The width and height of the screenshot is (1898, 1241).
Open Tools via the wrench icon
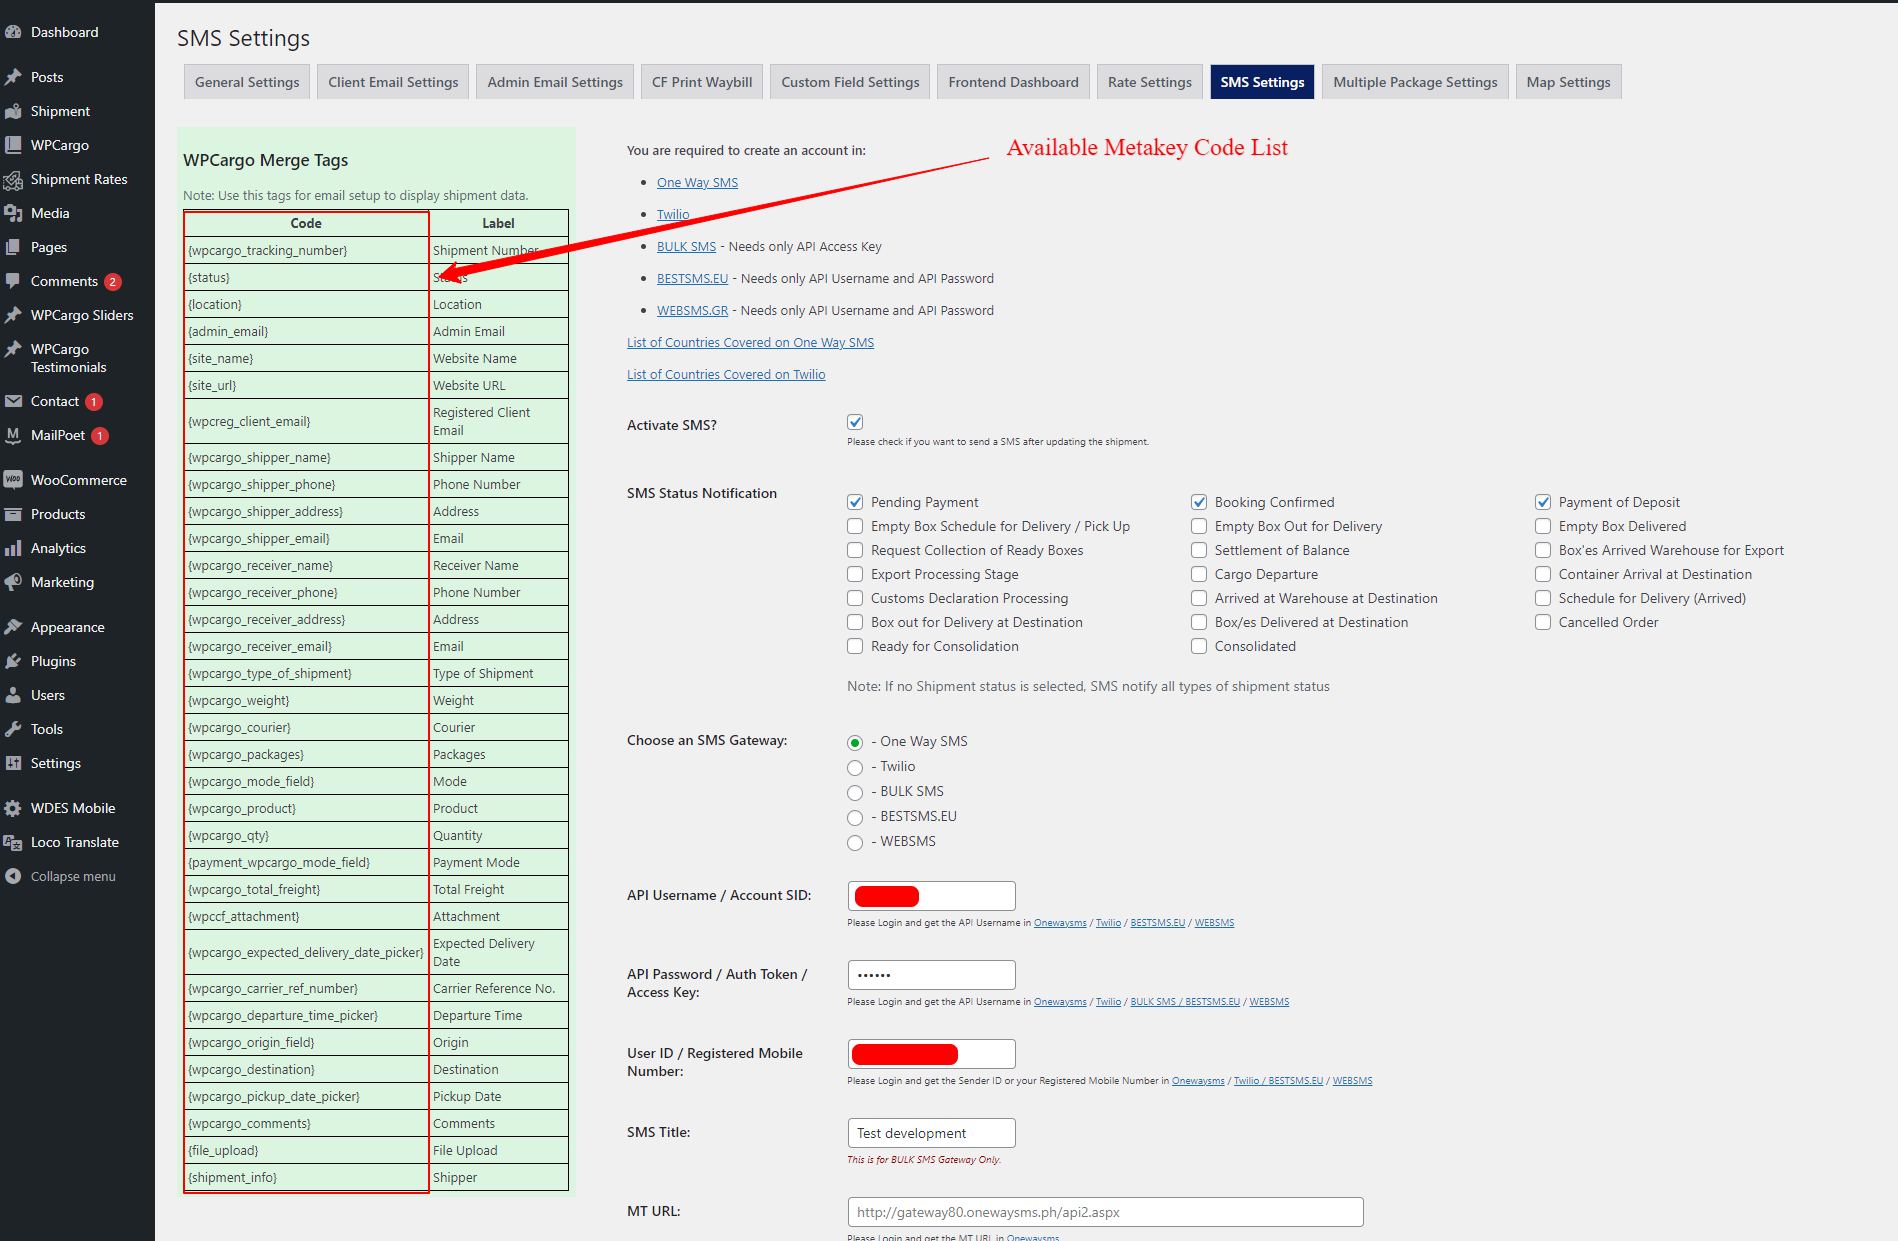pyautogui.click(x=13, y=729)
